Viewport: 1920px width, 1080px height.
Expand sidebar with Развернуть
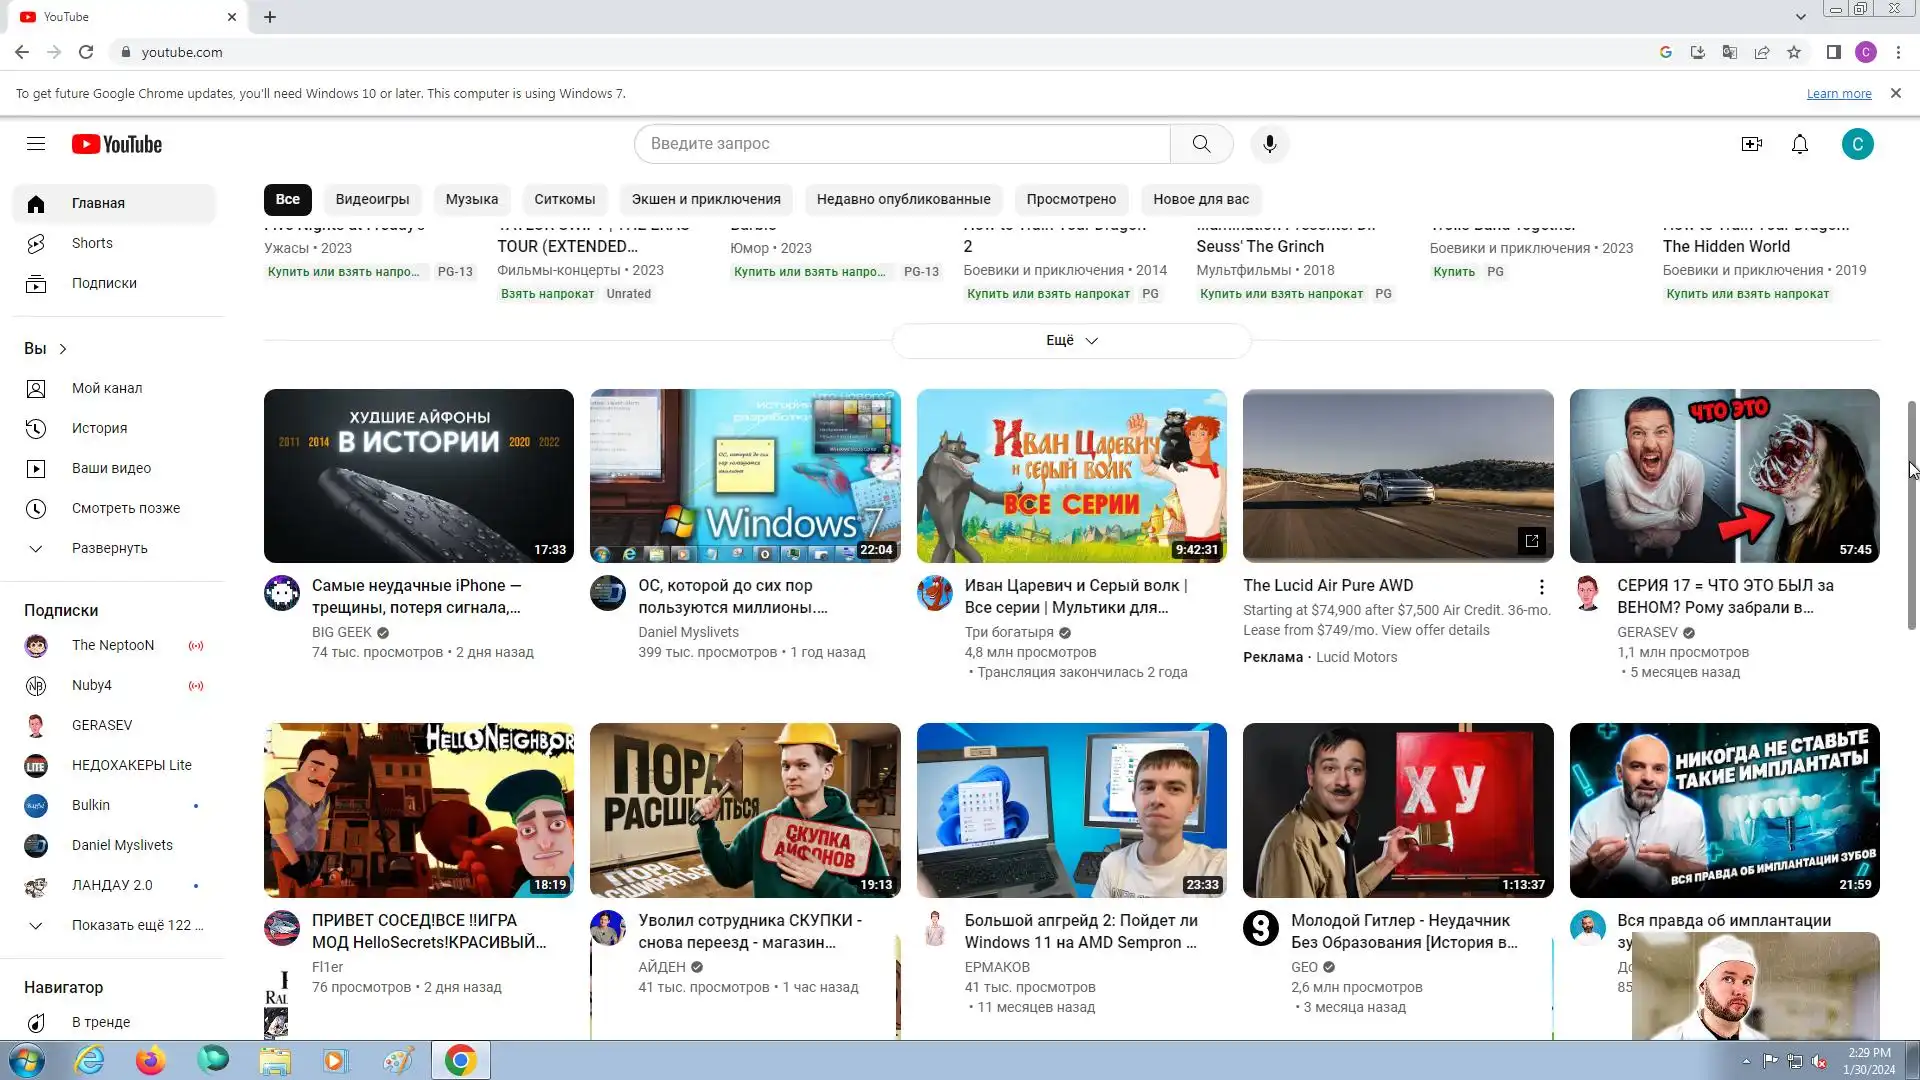tap(109, 548)
